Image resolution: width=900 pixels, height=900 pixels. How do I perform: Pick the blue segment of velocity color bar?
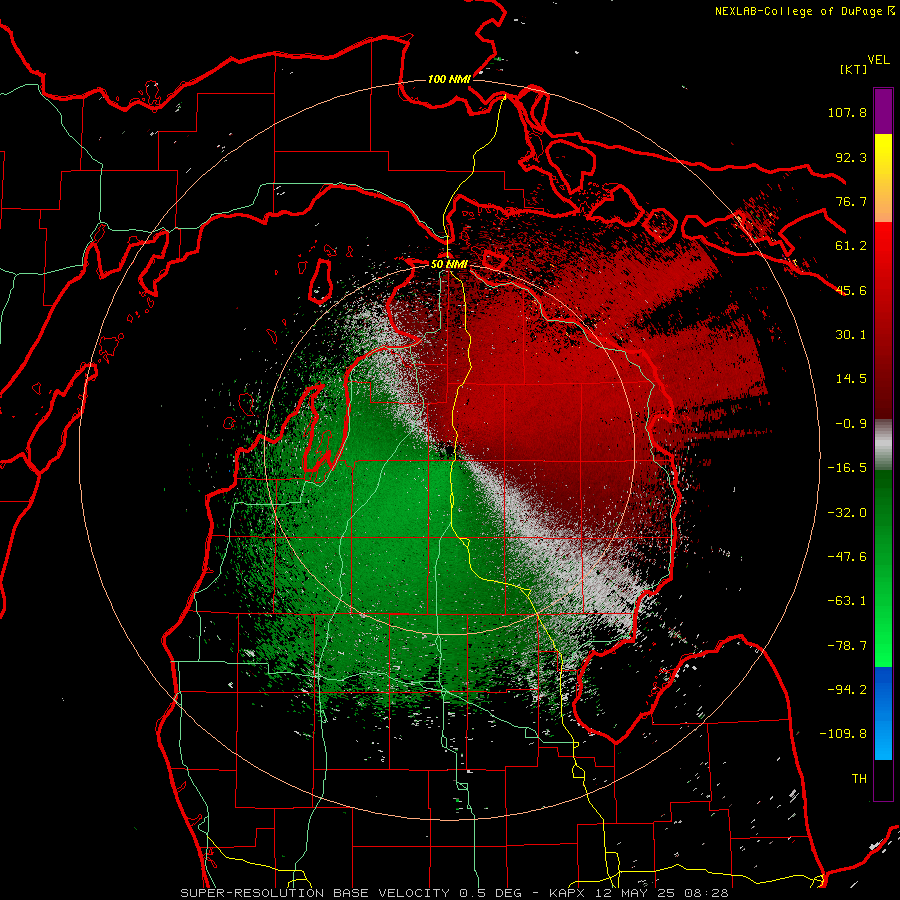point(883,713)
